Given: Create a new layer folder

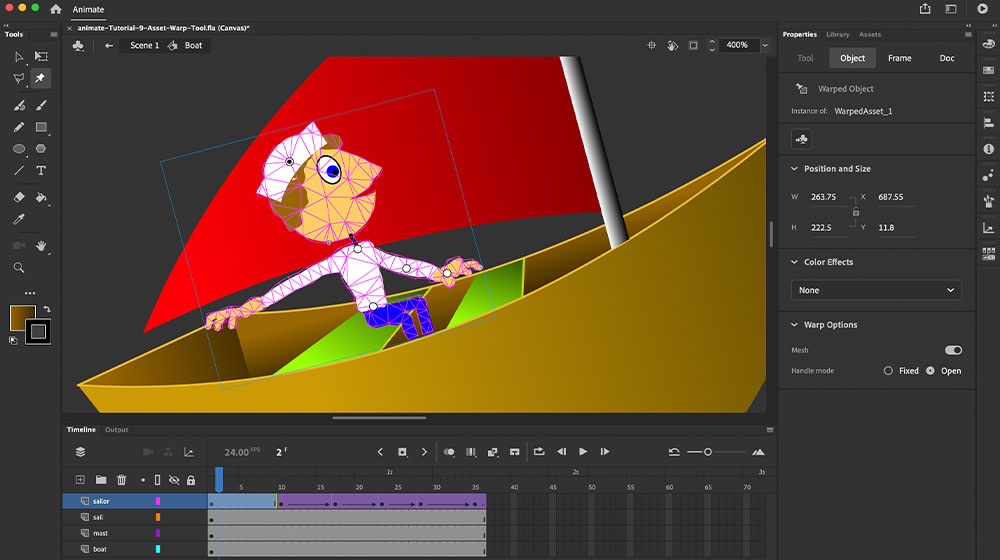Looking at the screenshot, I should 101,480.
